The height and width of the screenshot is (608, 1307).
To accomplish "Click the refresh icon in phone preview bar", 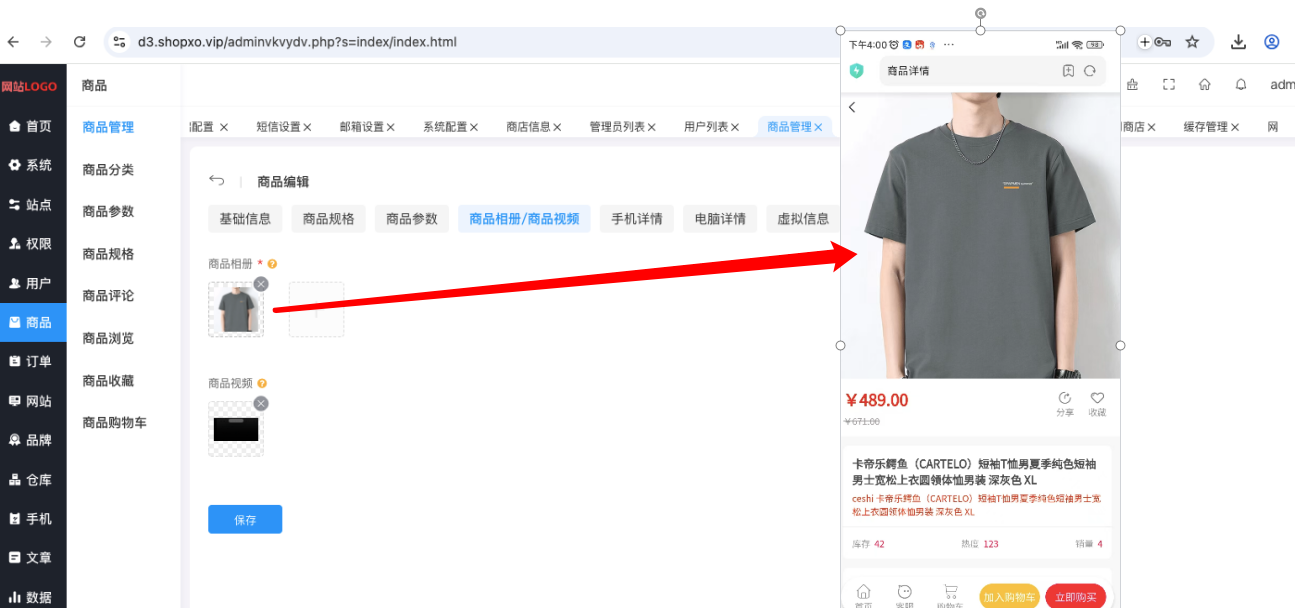I will (x=1090, y=71).
